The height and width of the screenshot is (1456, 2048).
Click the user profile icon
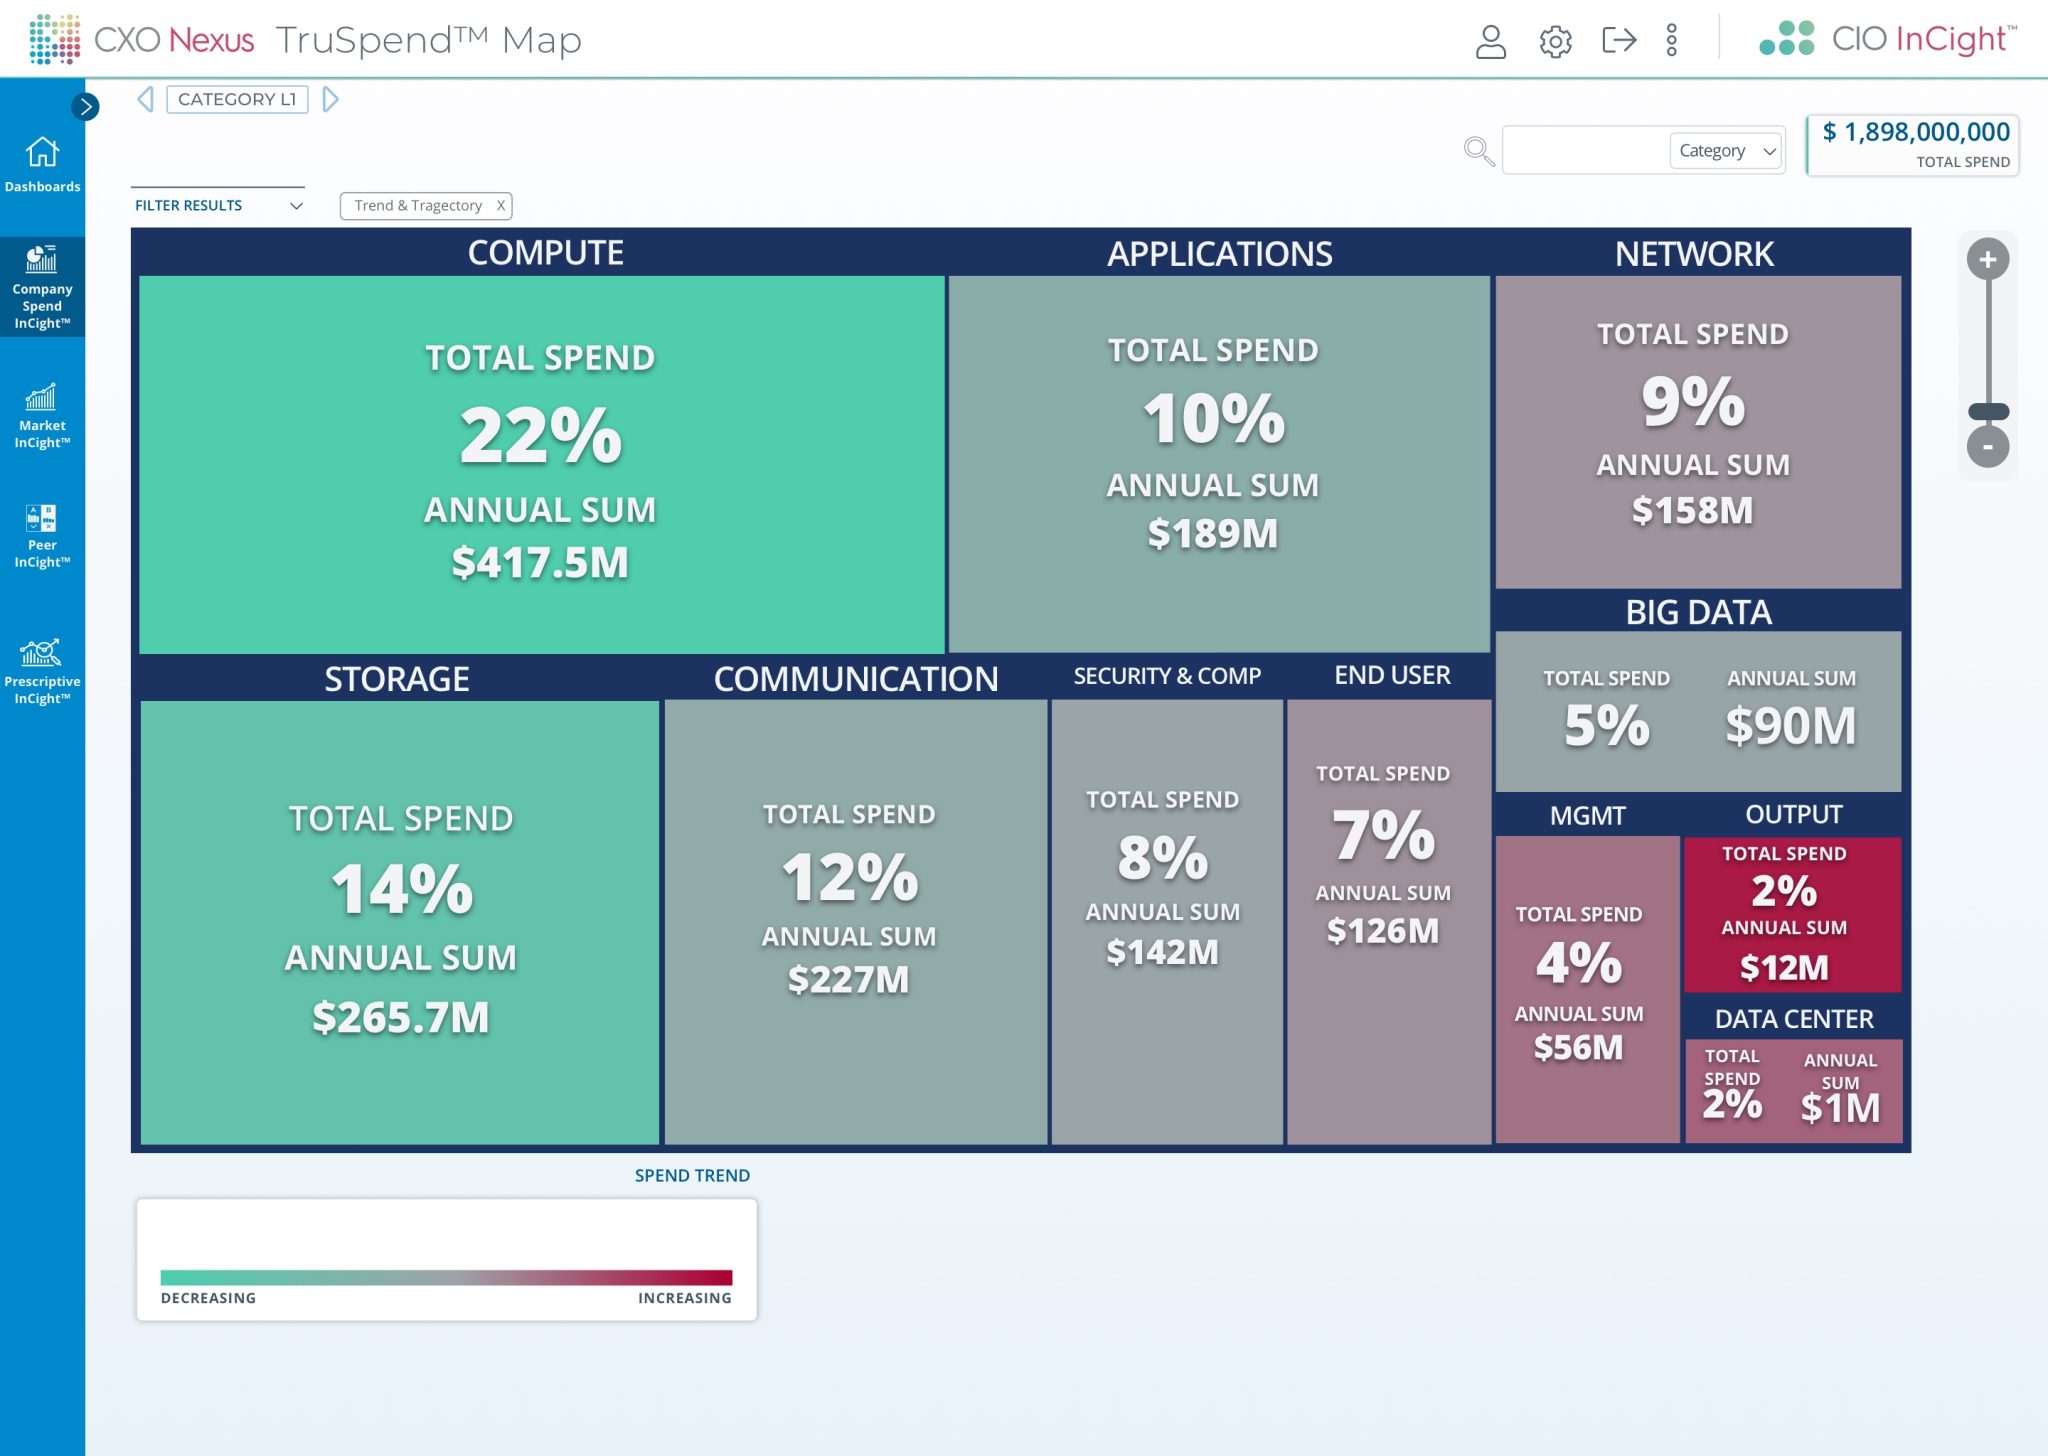point(1491,40)
